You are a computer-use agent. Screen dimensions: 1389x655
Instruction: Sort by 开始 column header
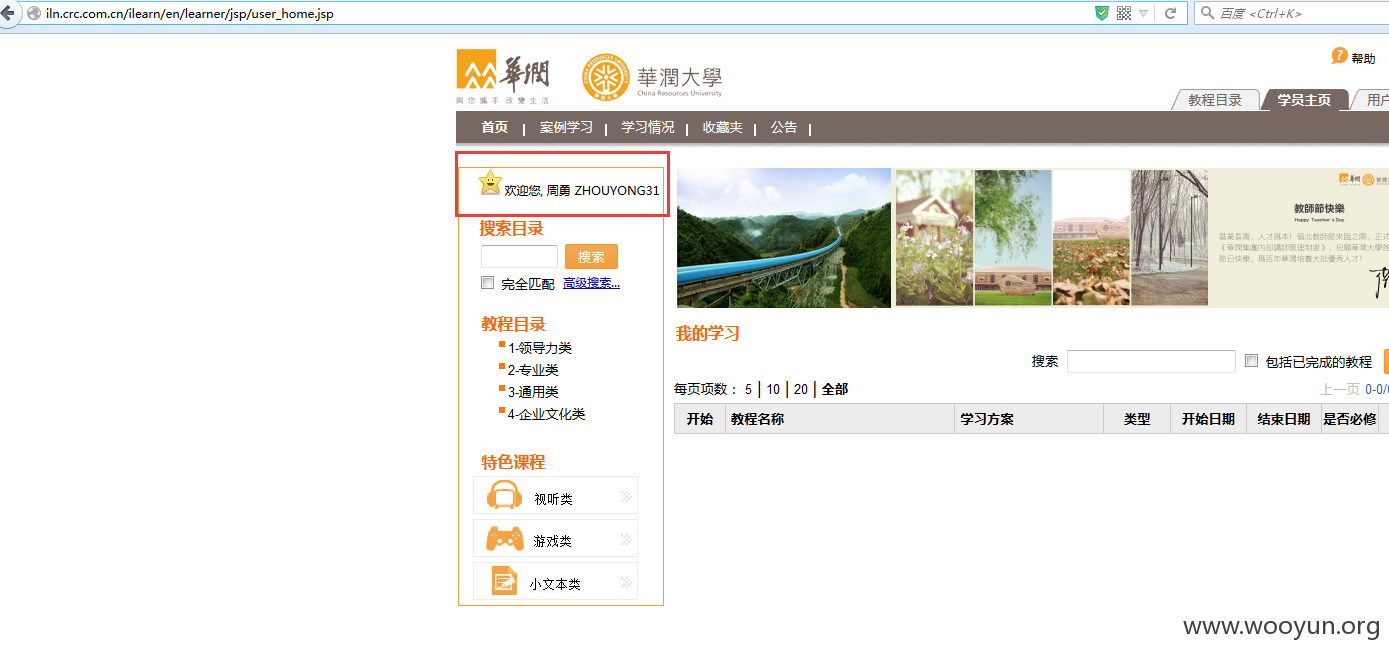pos(700,419)
